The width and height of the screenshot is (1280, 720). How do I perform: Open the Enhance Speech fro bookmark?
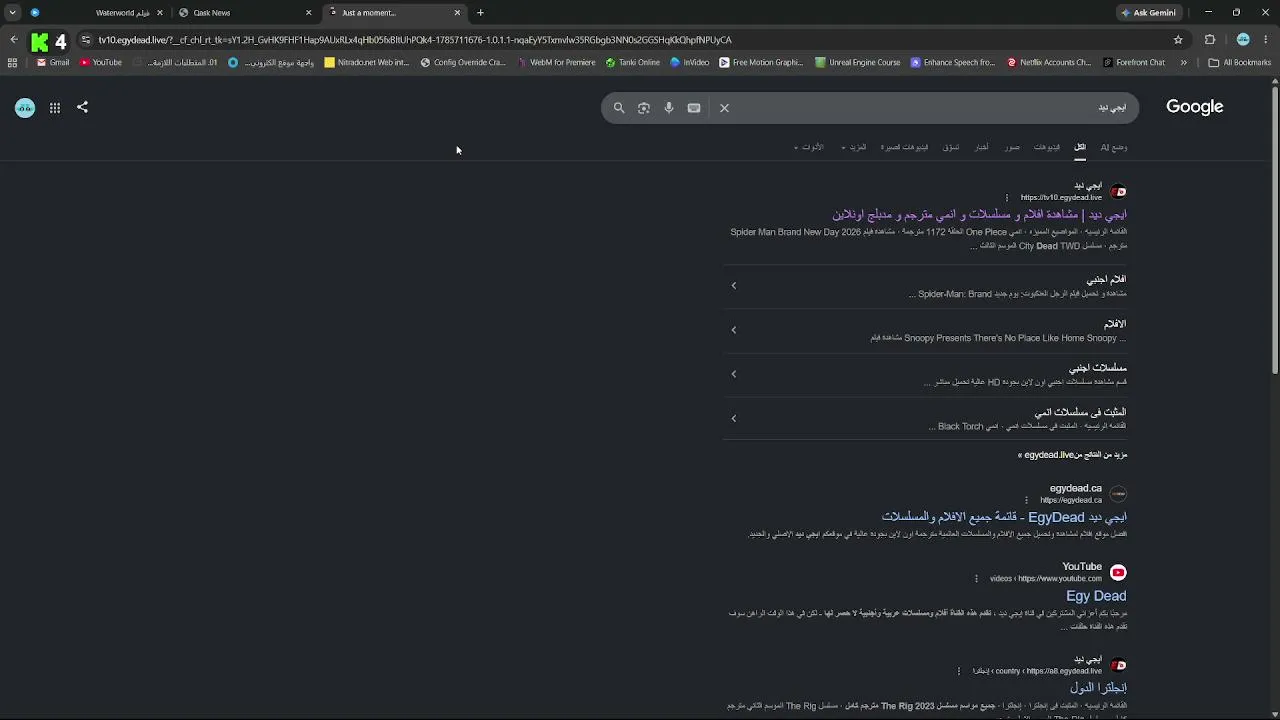tap(953, 62)
